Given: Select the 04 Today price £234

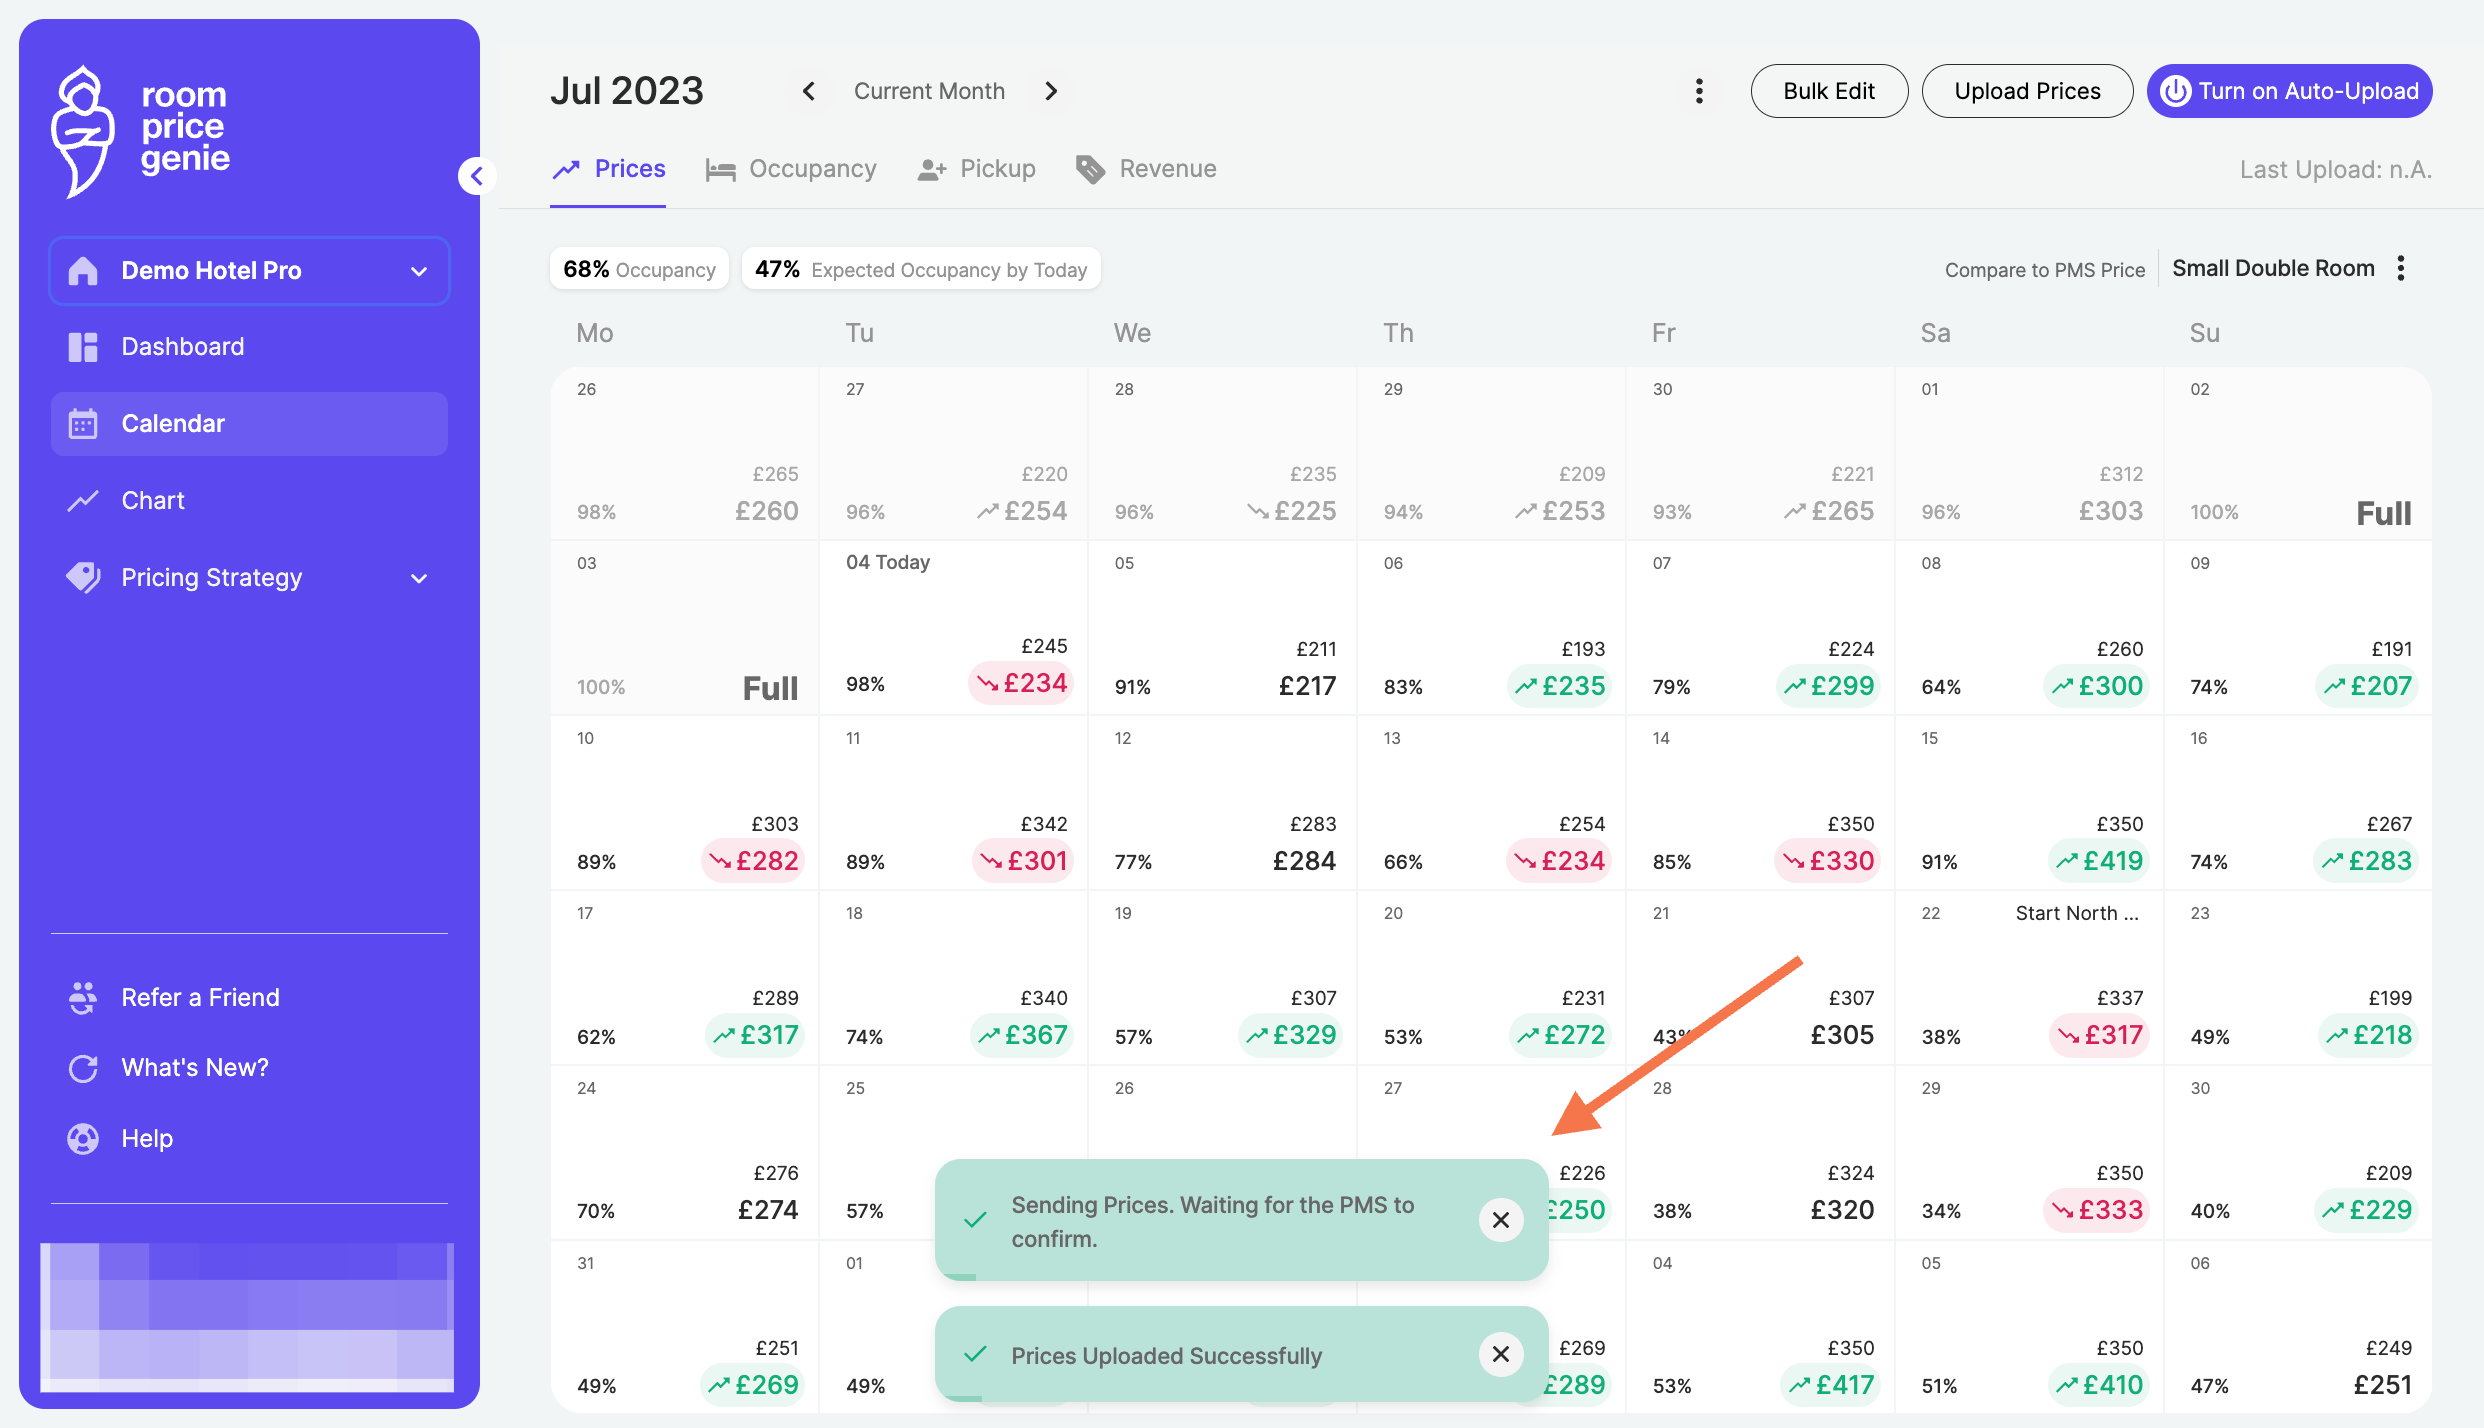Looking at the screenshot, I should pyautogui.click(x=1021, y=684).
